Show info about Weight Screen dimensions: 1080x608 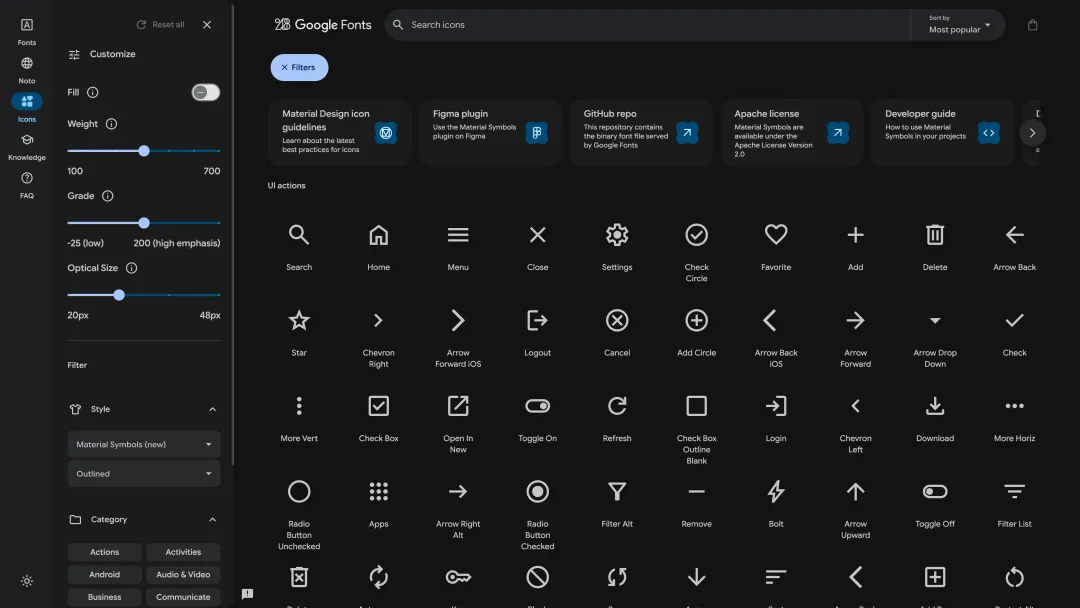tap(111, 124)
